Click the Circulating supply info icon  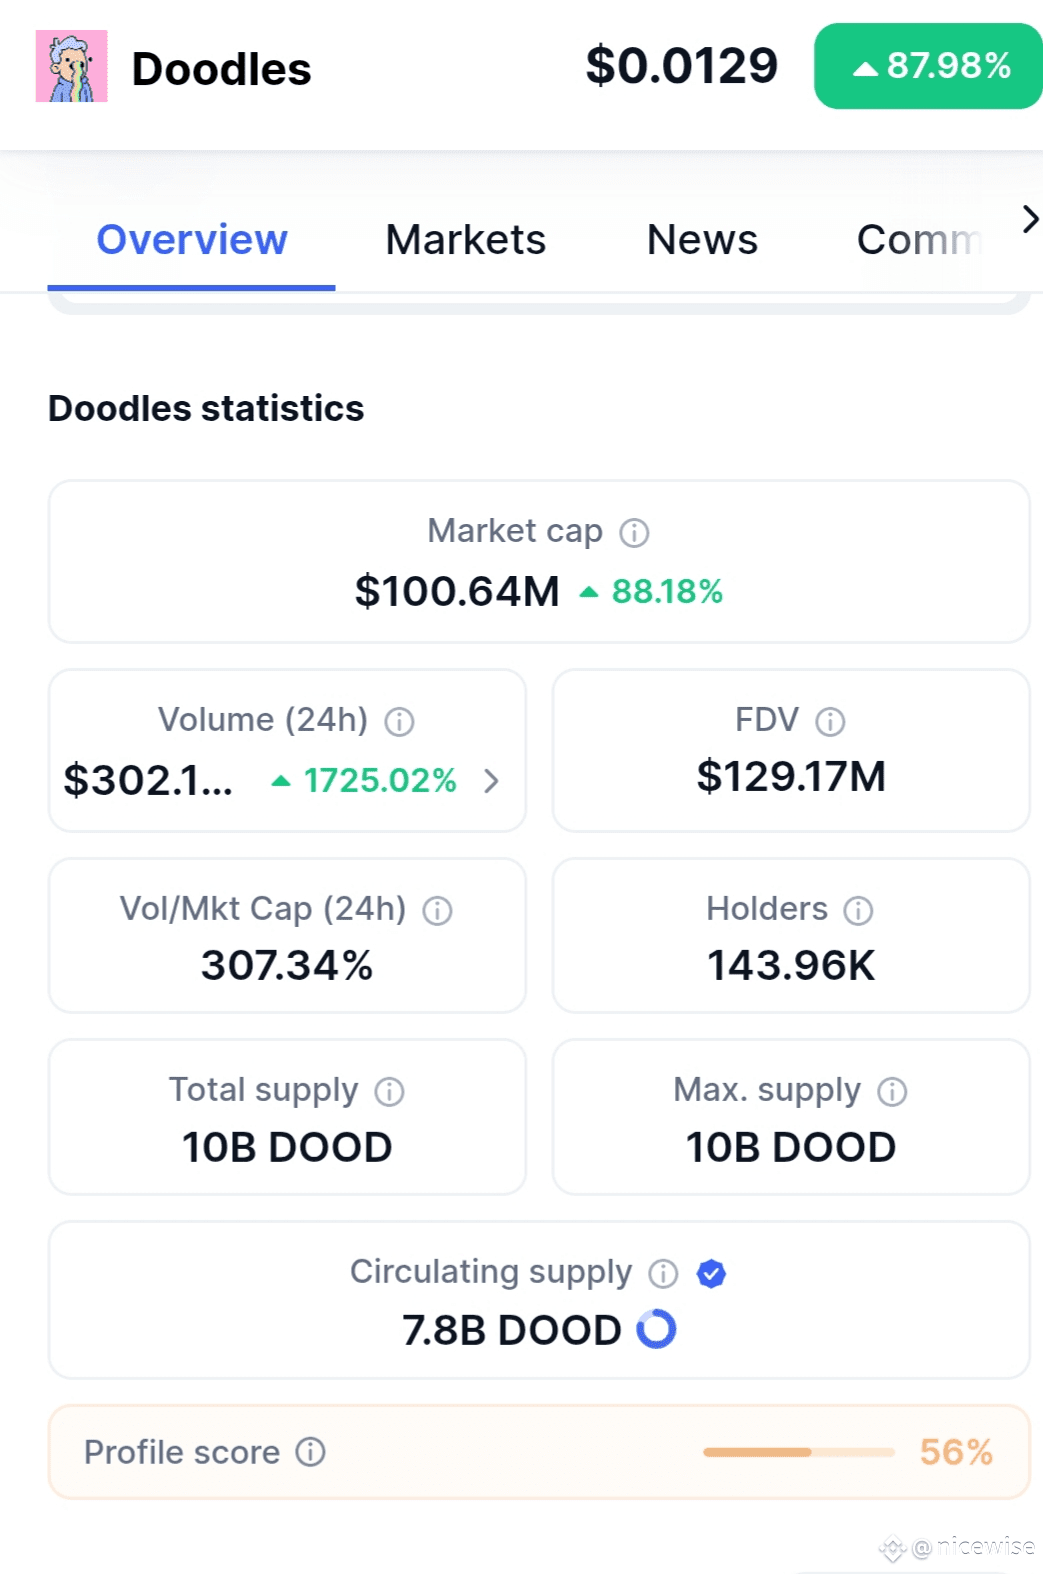(x=663, y=1274)
